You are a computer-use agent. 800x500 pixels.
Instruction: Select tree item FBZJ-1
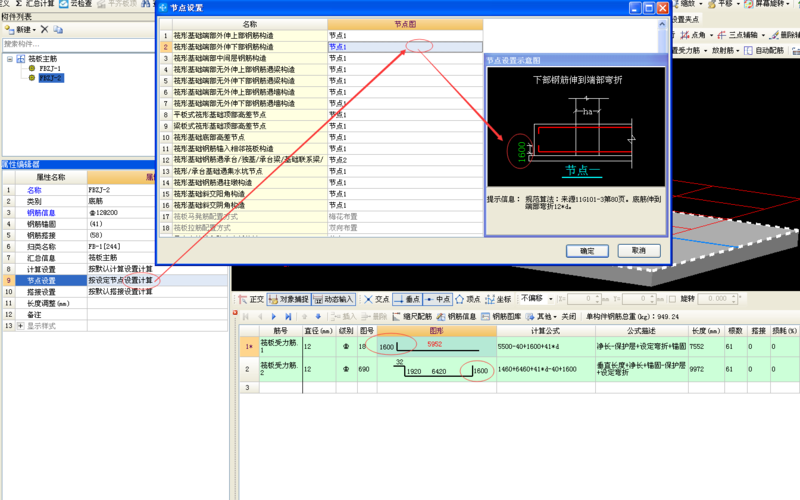(50, 68)
